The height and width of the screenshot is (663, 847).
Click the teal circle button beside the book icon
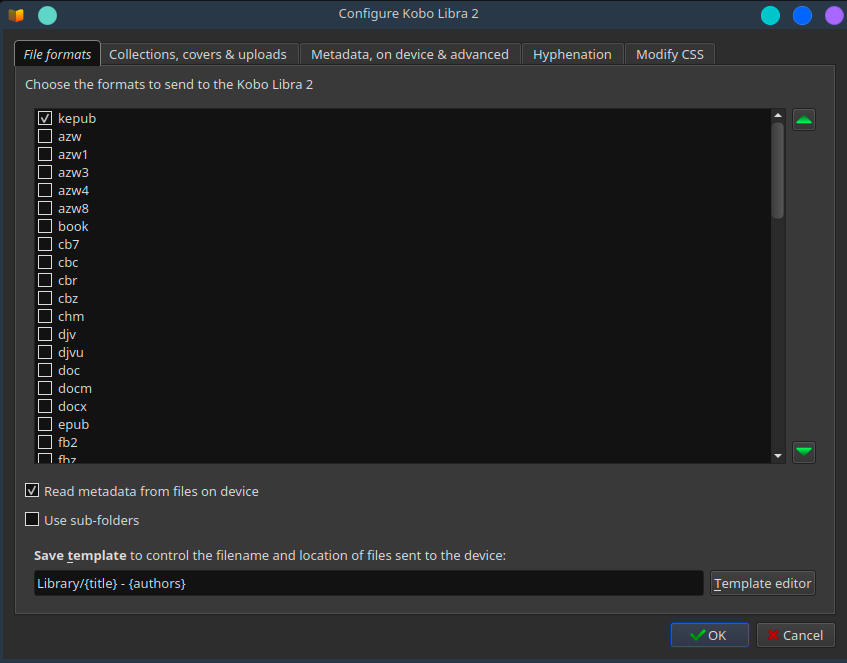(x=48, y=15)
